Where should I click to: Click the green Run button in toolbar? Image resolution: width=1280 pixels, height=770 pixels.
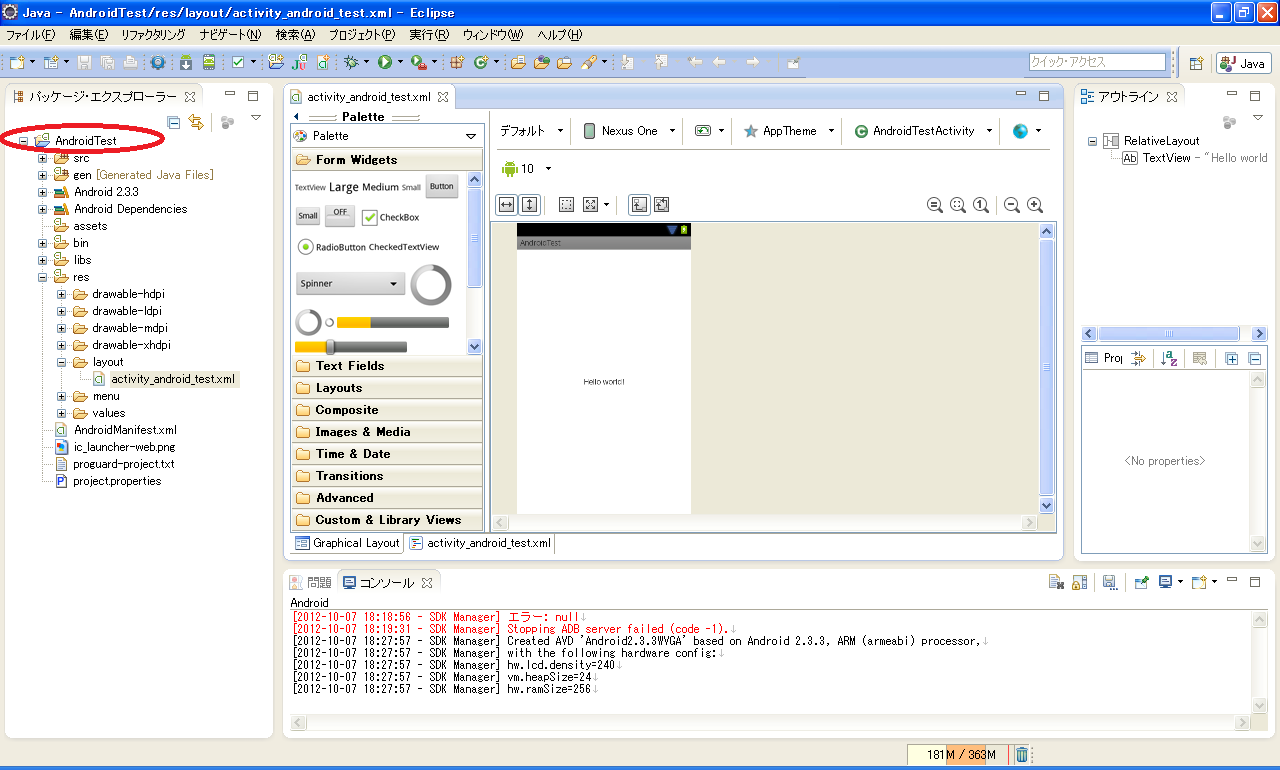(385, 62)
